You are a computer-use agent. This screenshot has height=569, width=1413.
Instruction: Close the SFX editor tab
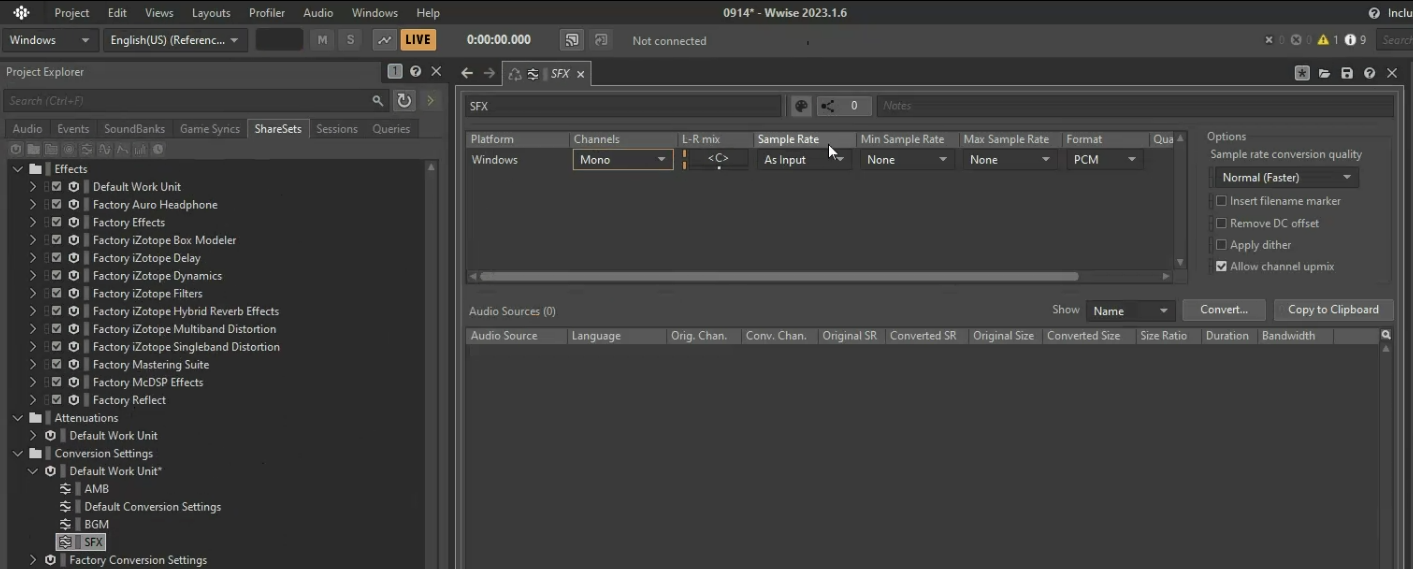pos(581,74)
